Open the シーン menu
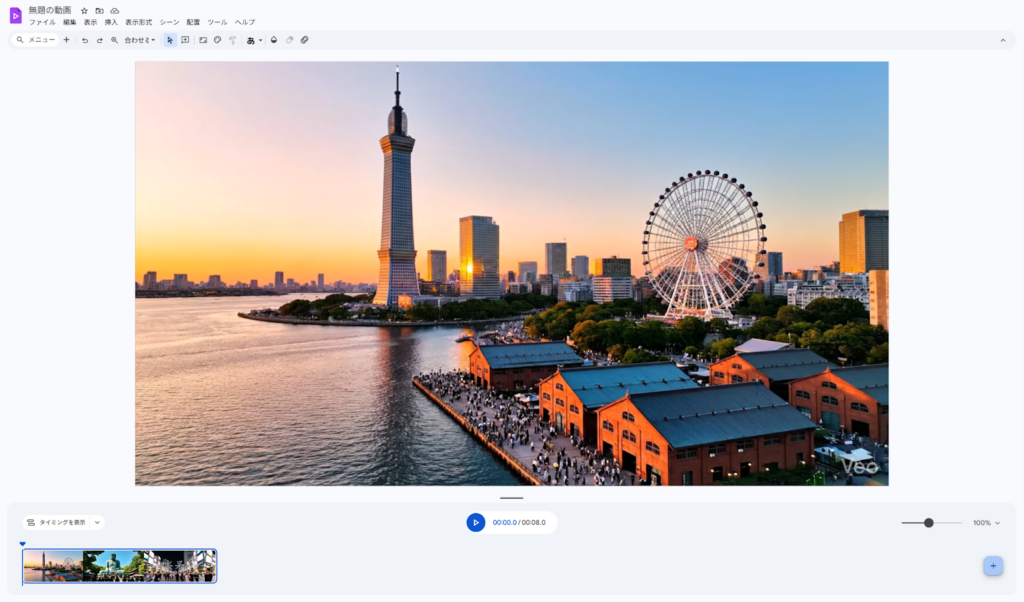 [x=168, y=21]
